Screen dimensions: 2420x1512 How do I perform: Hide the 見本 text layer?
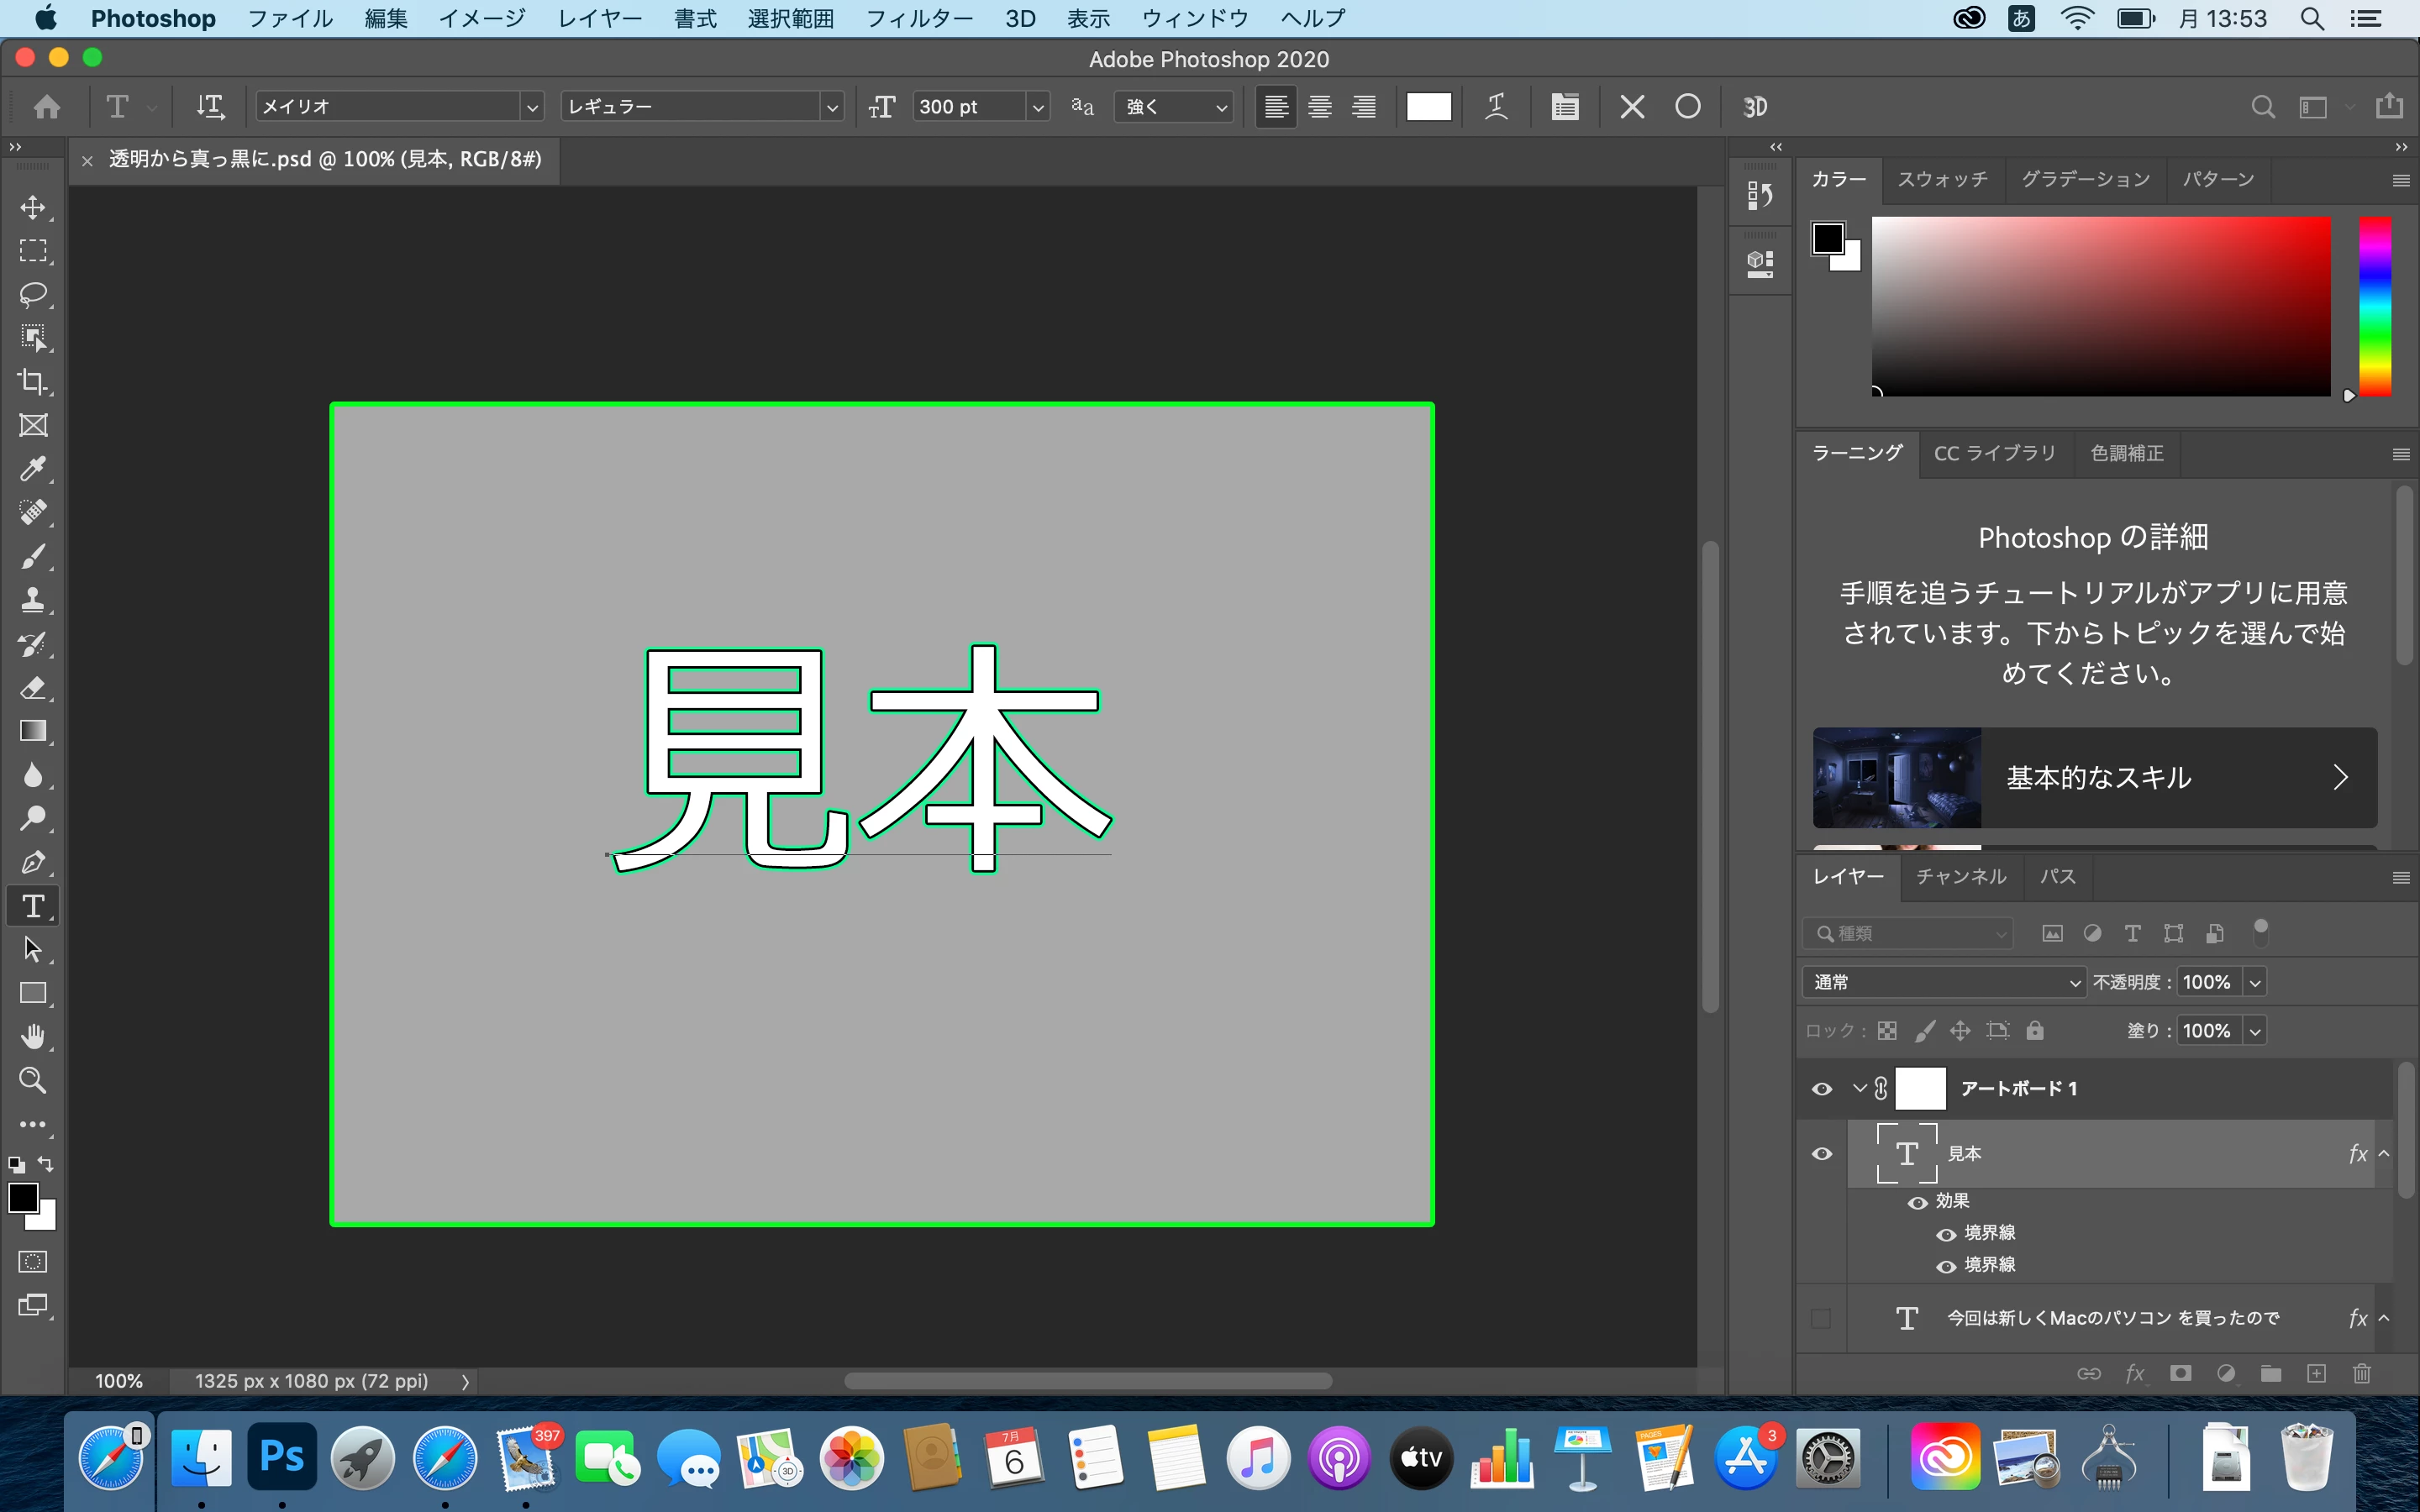pyautogui.click(x=1822, y=1154)
